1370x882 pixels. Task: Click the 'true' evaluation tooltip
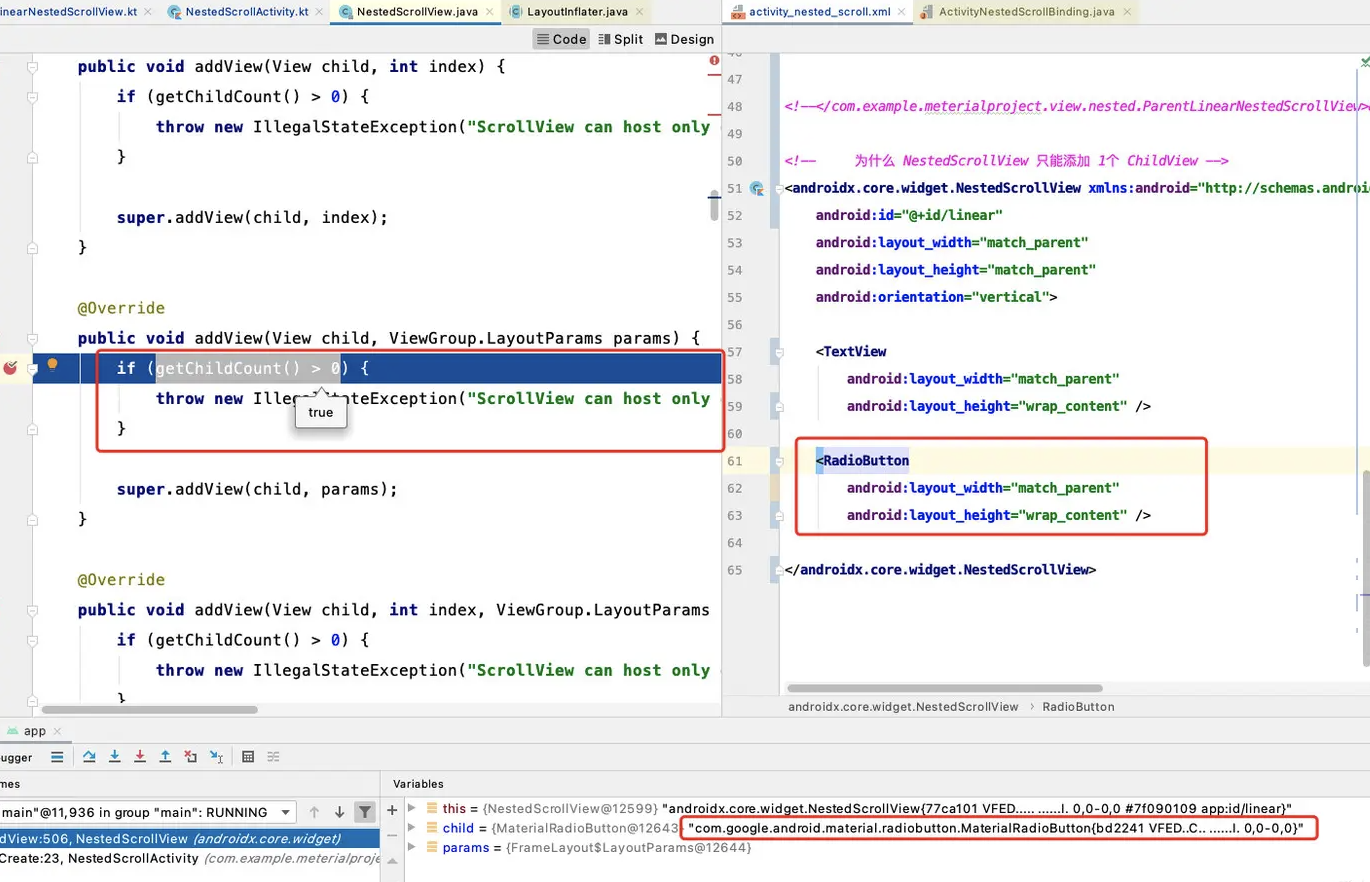point(320,412)
